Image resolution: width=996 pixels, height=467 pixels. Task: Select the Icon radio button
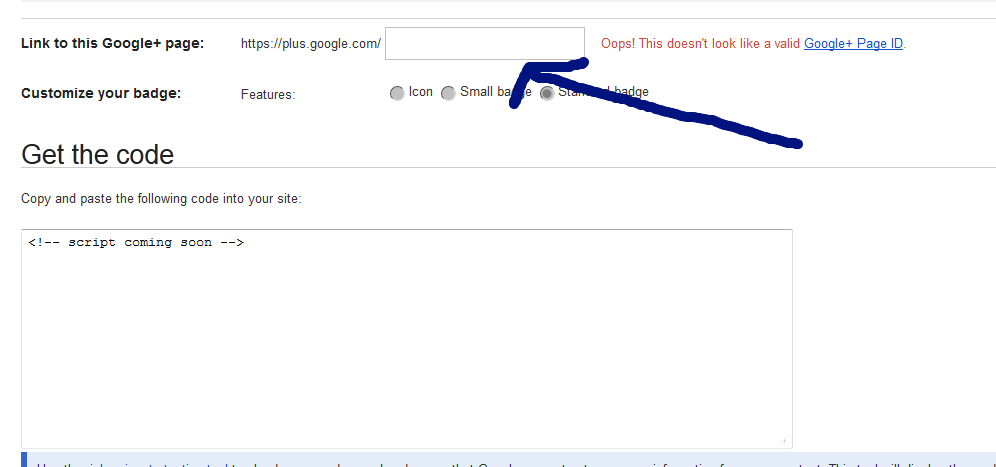tap(397, 93)
